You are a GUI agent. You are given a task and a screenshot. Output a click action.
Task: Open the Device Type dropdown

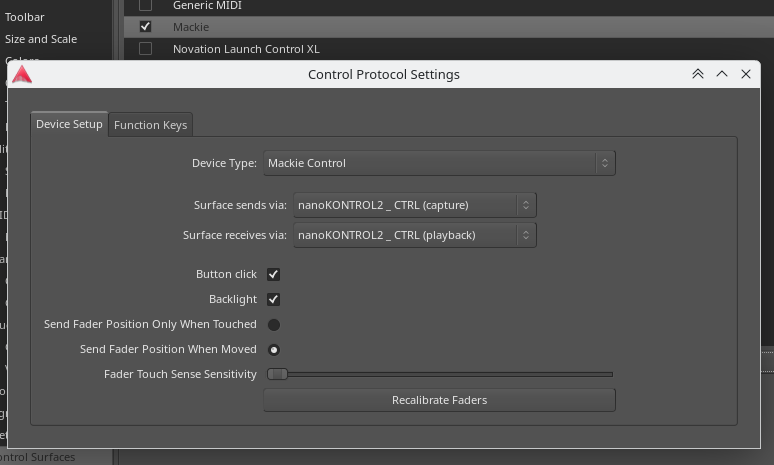438,163
